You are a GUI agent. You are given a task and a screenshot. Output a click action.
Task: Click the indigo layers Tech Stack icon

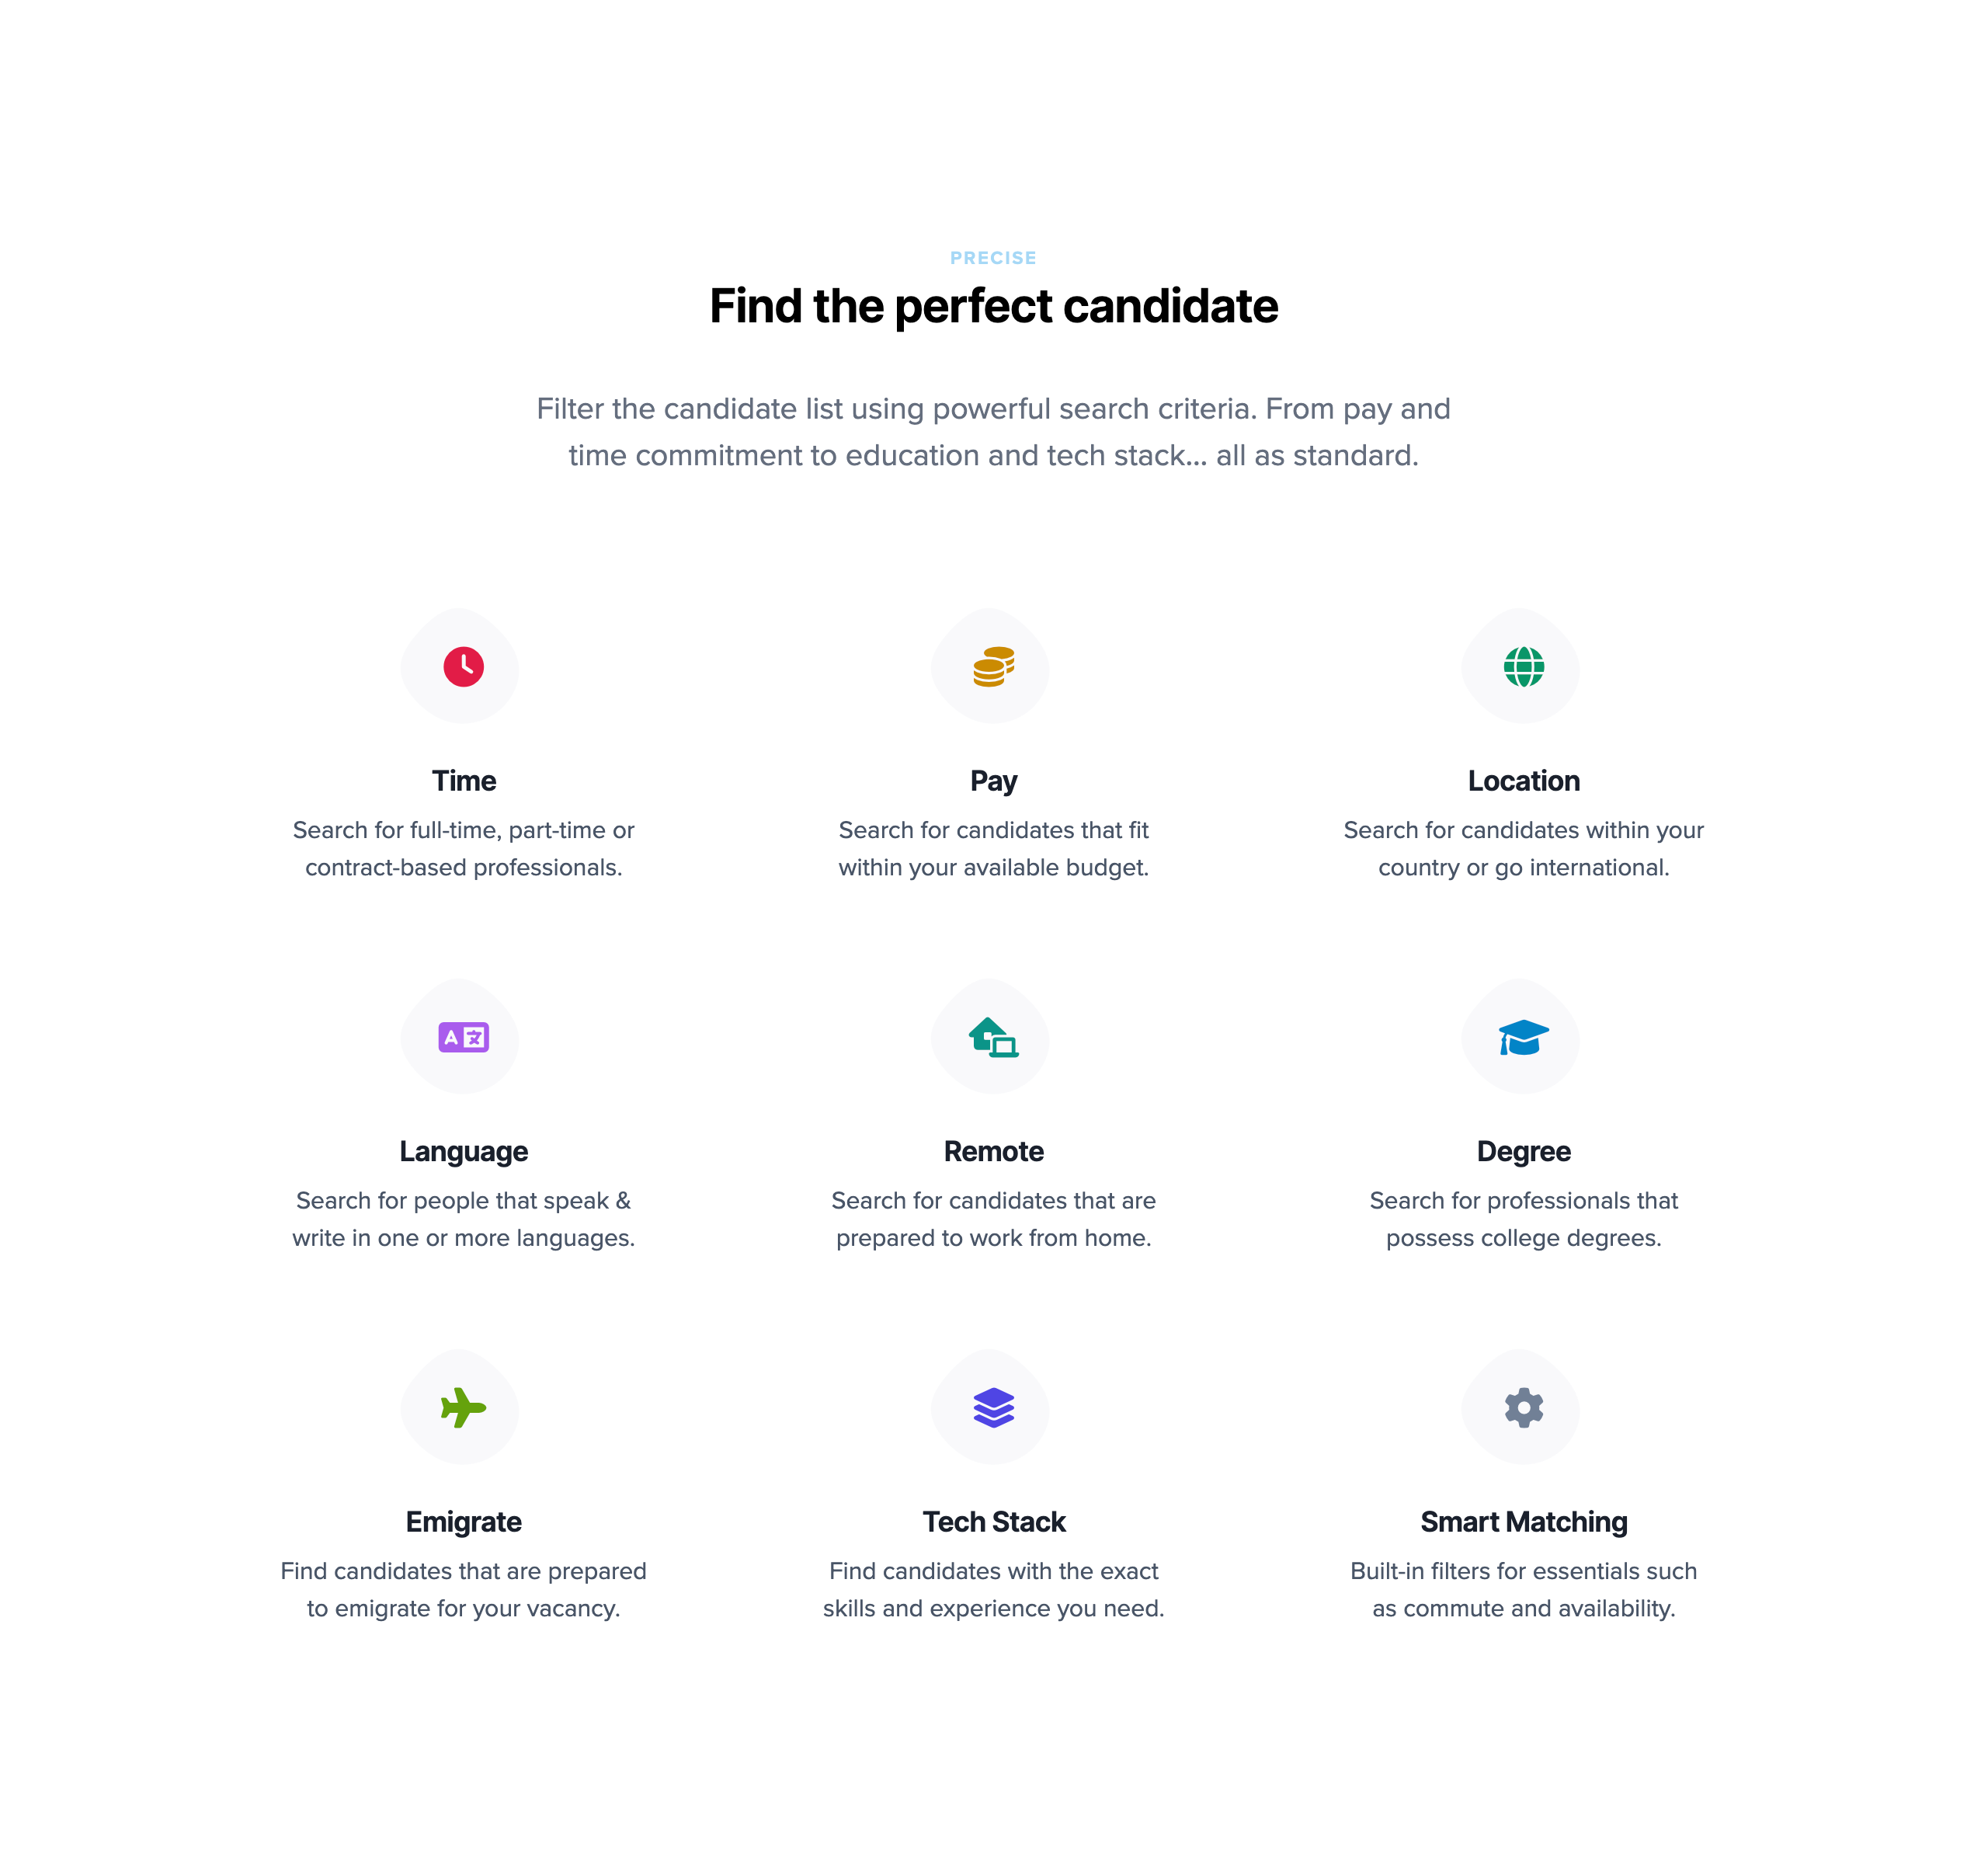tap(994, 1408)
